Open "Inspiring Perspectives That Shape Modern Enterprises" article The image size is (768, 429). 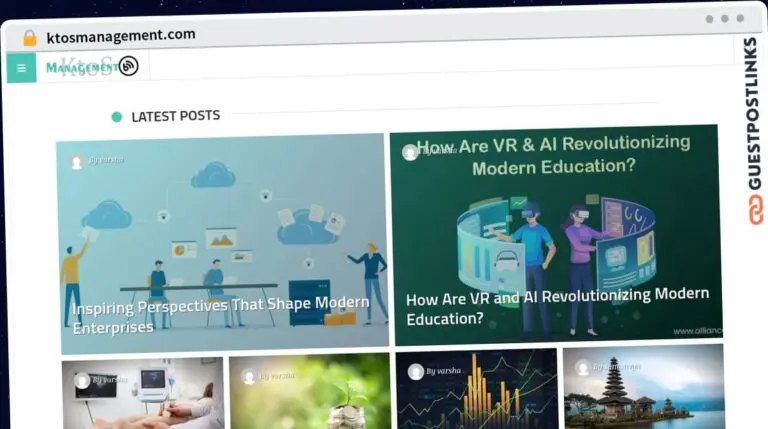click(220, 314)
